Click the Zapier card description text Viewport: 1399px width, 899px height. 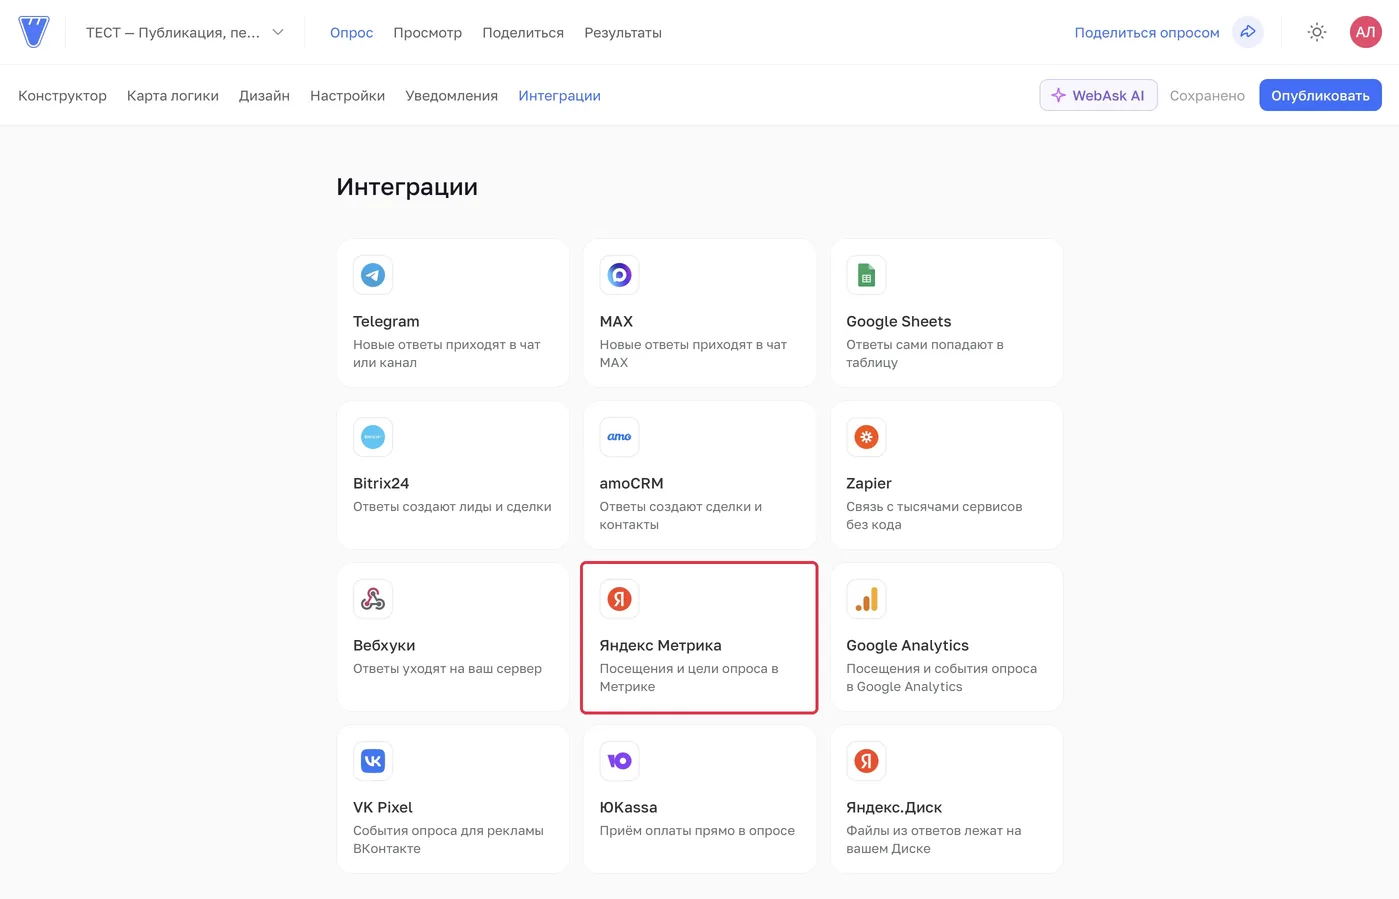pyautogui.click(x=934, y=515)
